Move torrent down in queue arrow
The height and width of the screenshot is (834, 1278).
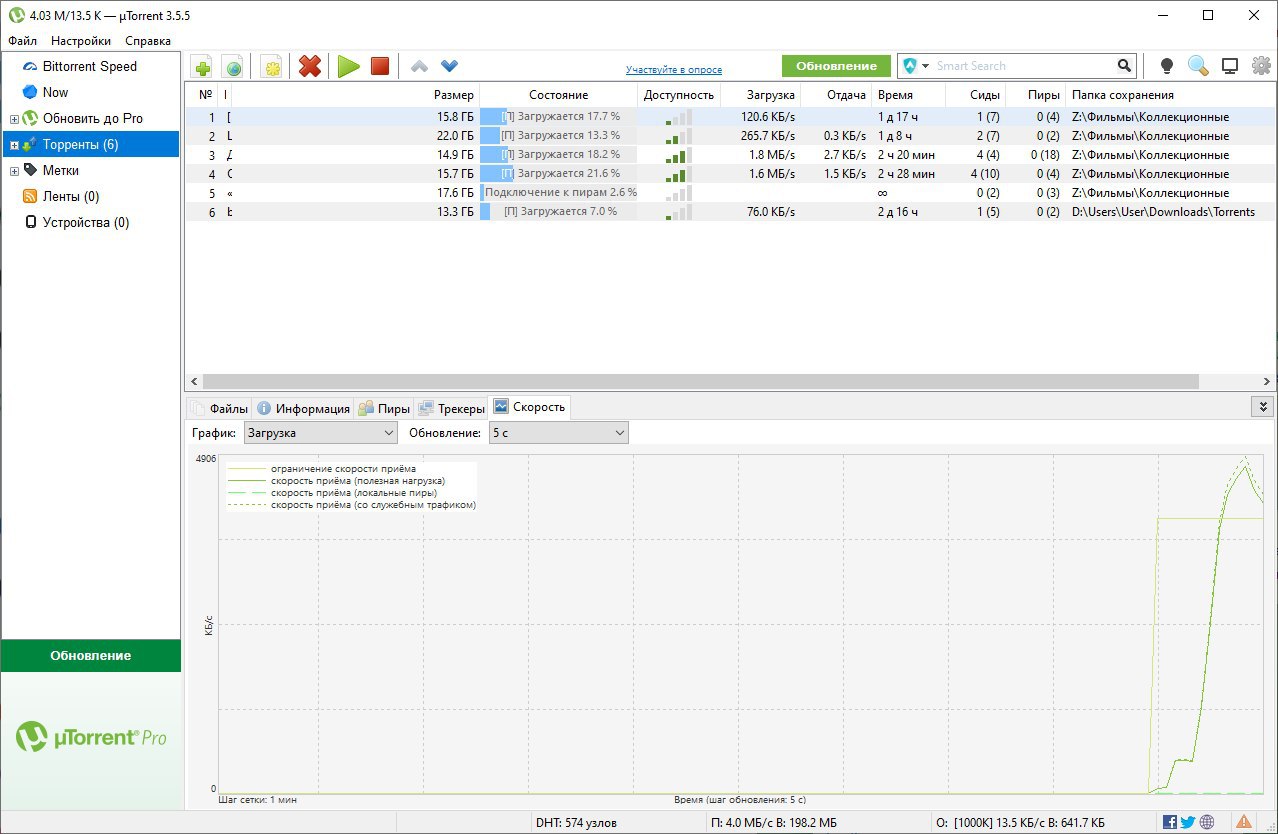(450, 66)
